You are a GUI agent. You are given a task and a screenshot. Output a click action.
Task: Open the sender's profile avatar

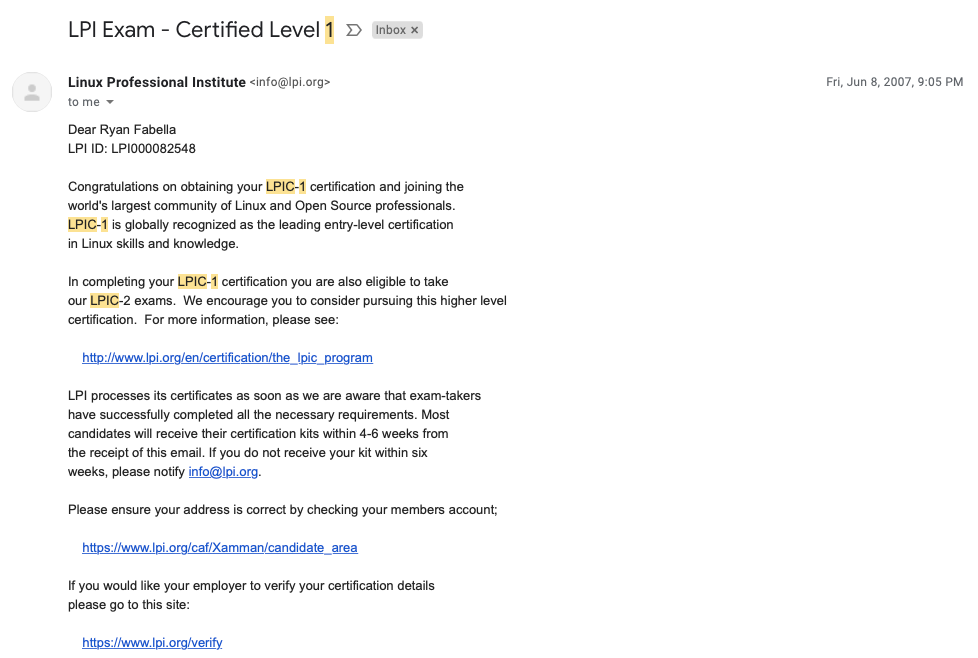[32, 92]
